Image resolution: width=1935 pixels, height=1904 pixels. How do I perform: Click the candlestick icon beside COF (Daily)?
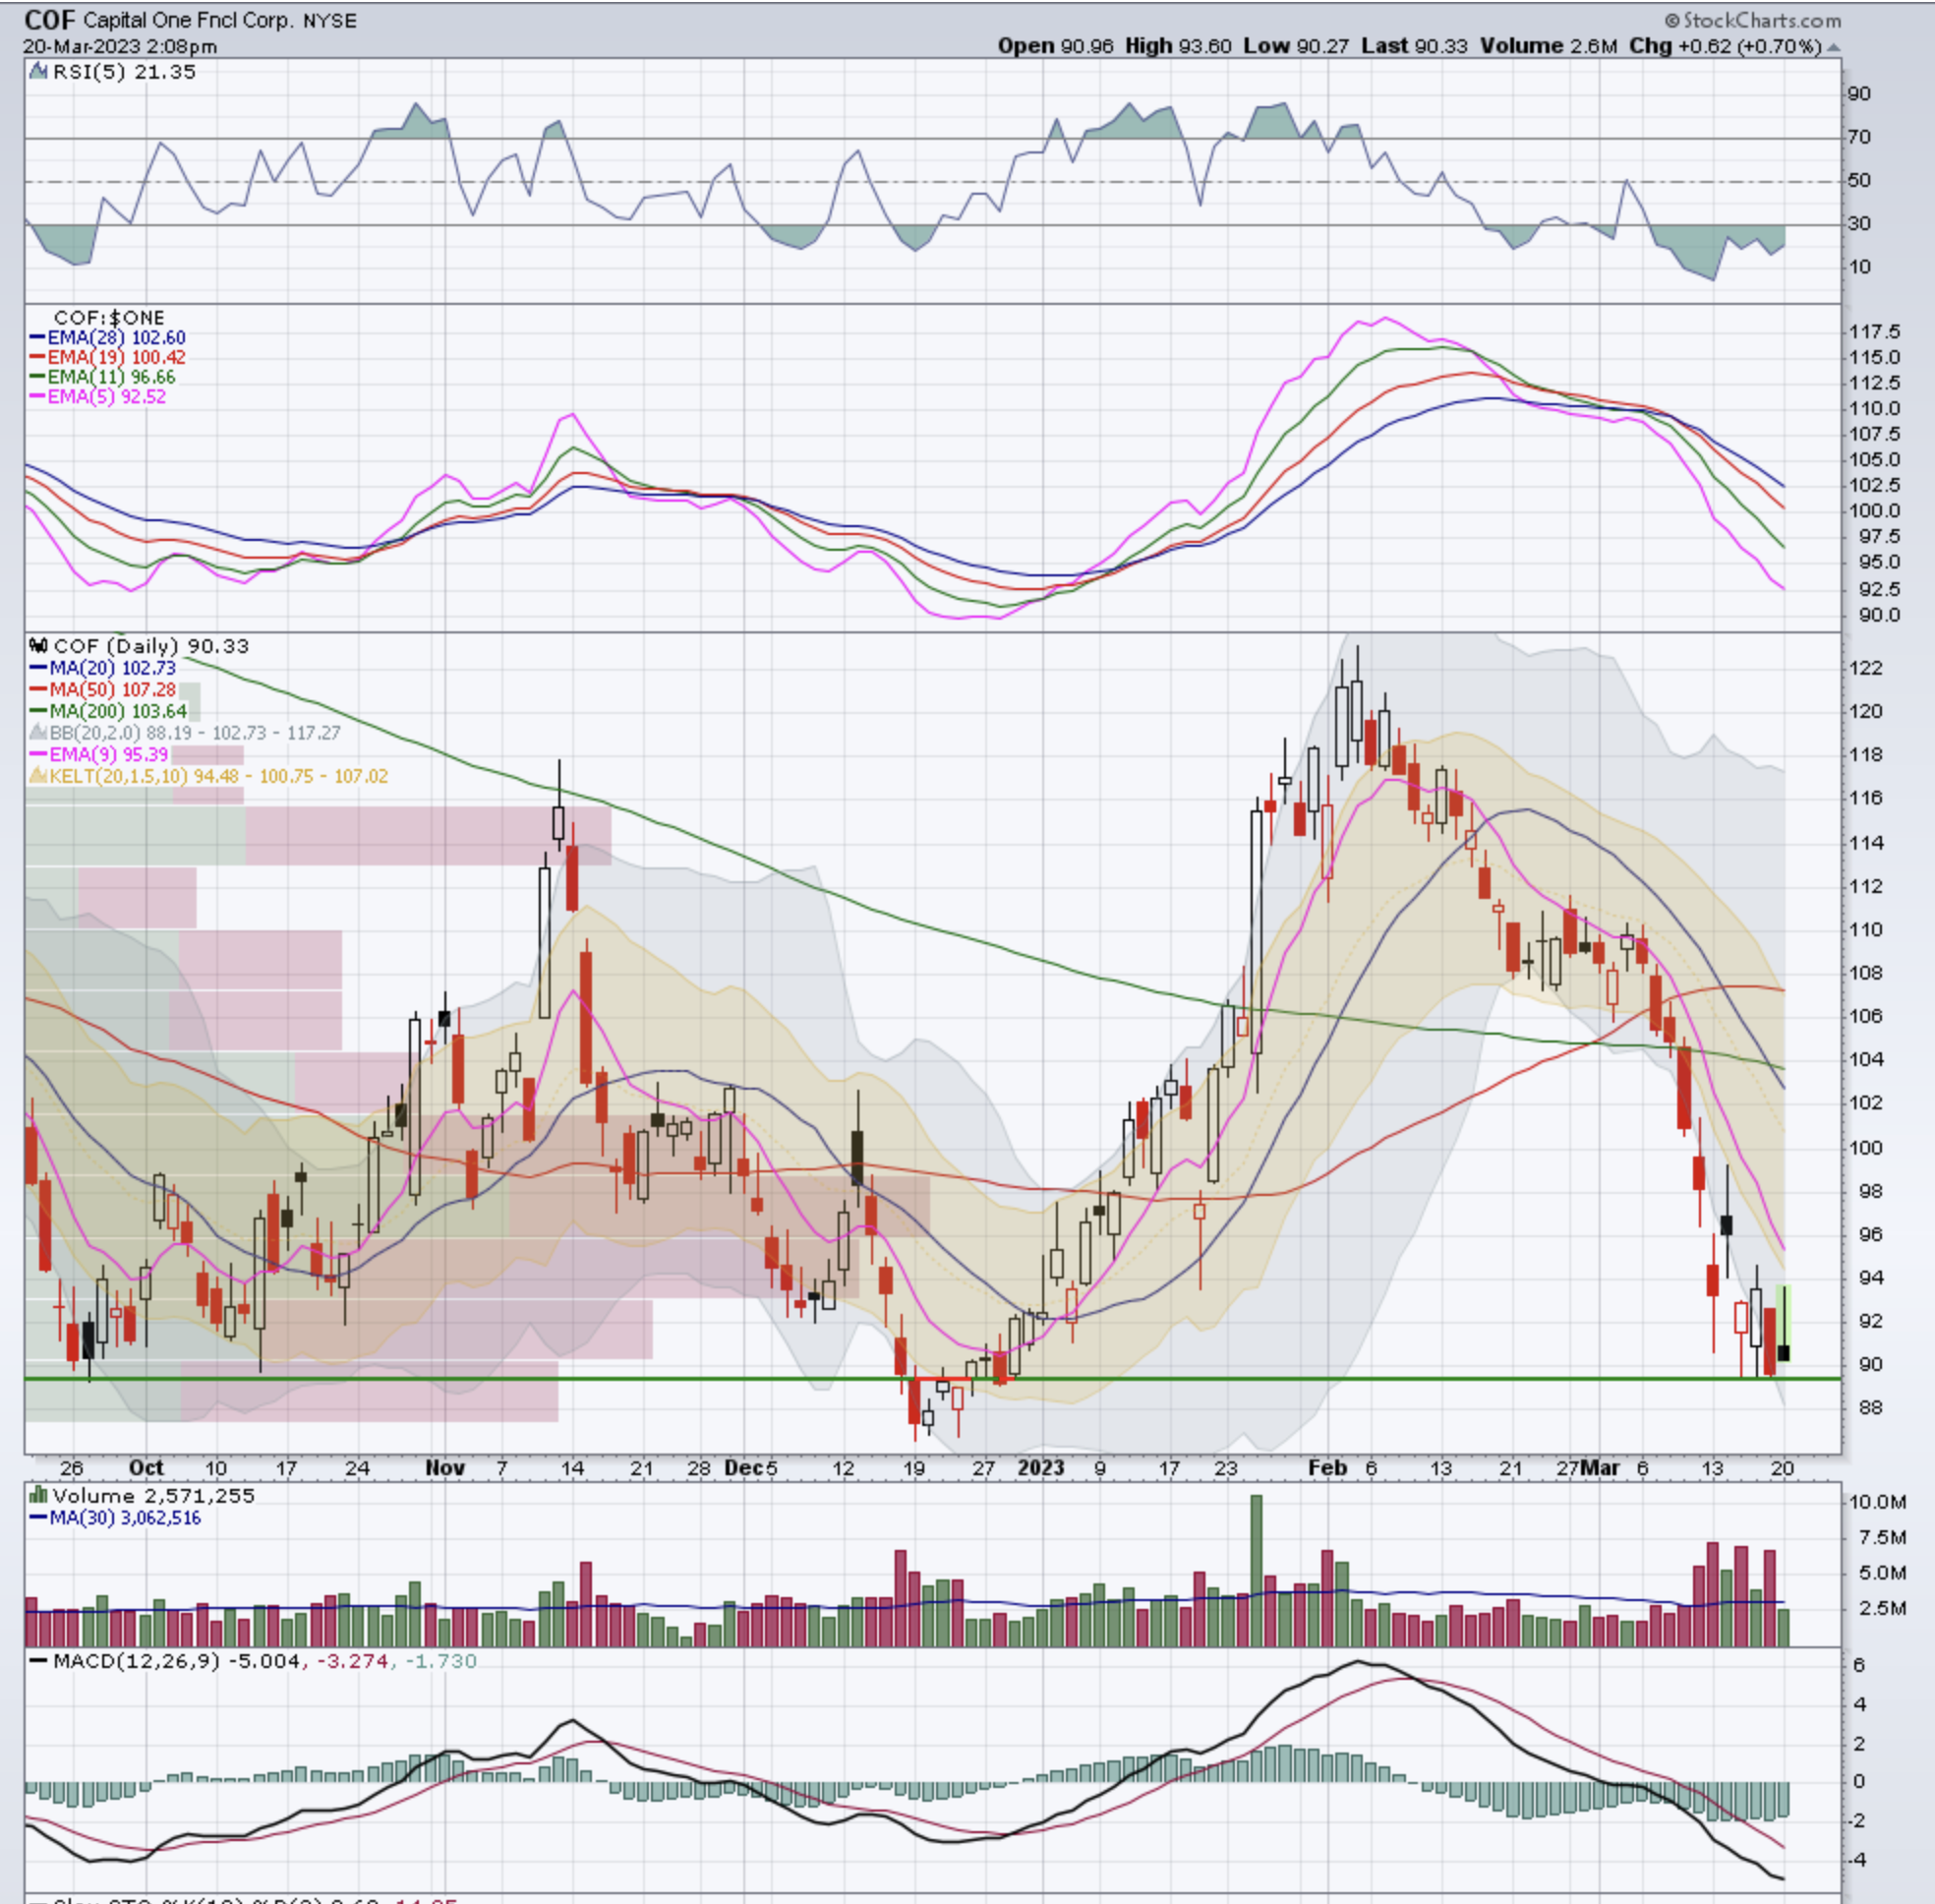[x=39, y=646]
